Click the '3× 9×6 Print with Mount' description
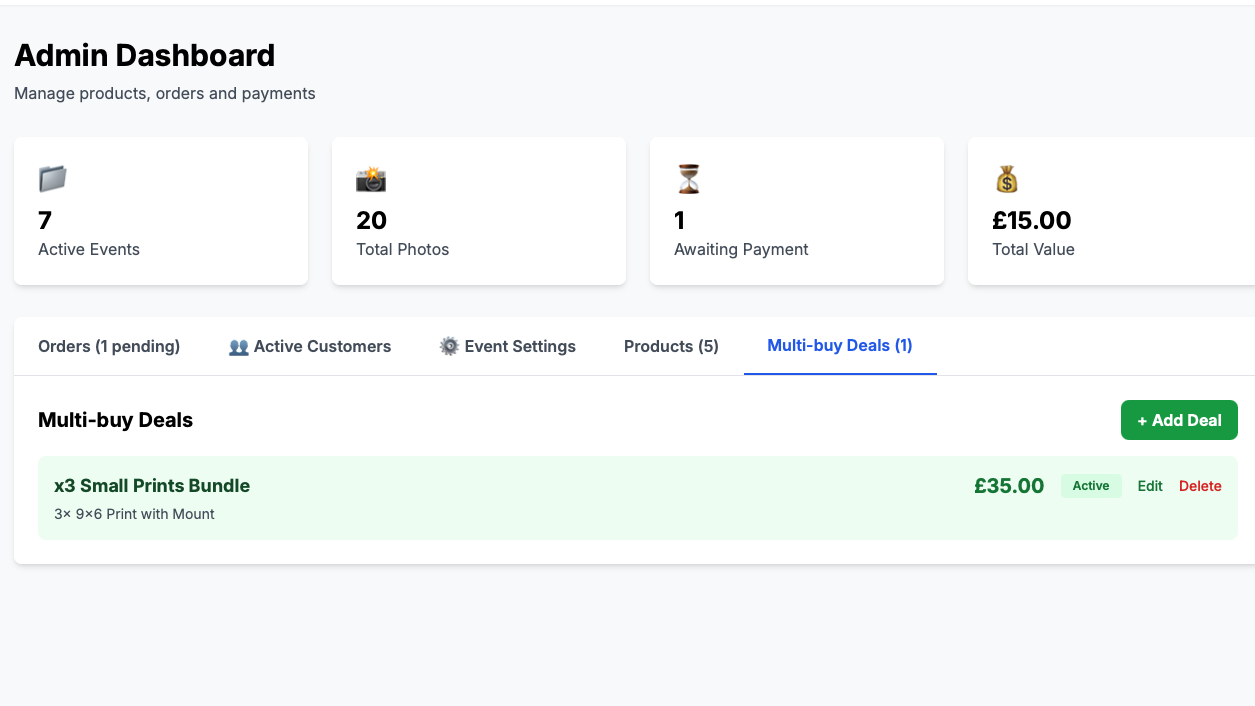This screenshot has width=1255, height=706. point(134,514)
